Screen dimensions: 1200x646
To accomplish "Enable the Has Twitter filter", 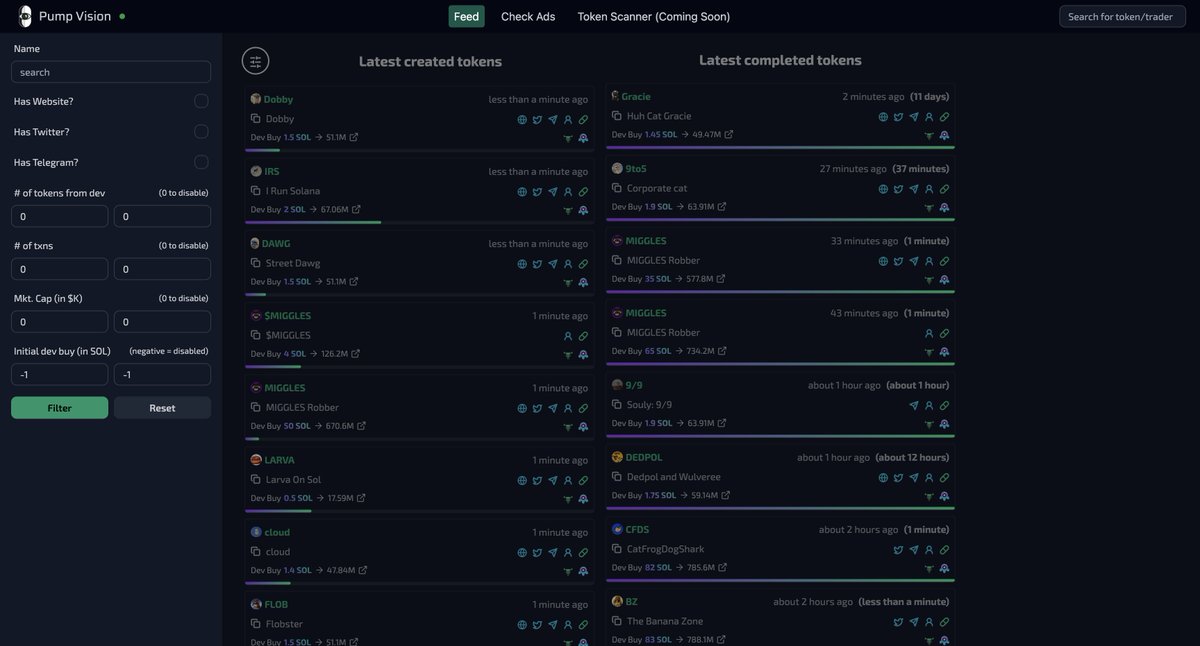I will tap(201, 131).
